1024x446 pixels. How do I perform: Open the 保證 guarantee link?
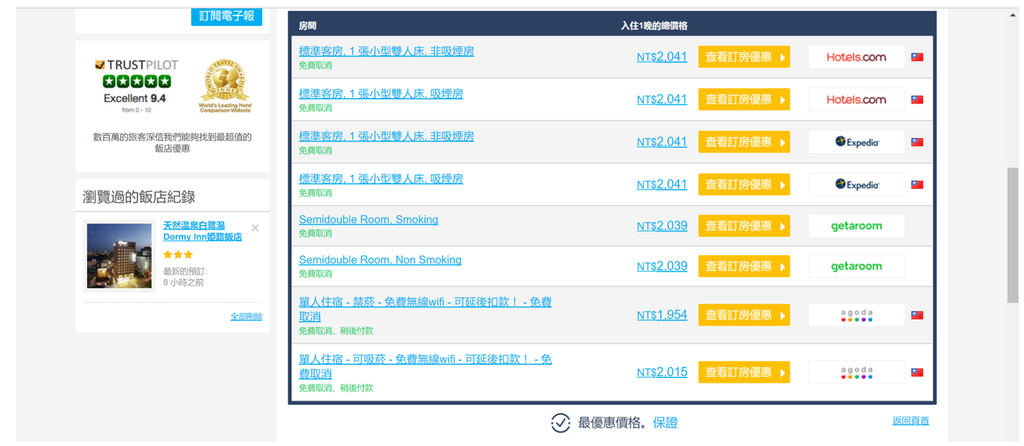665,422
